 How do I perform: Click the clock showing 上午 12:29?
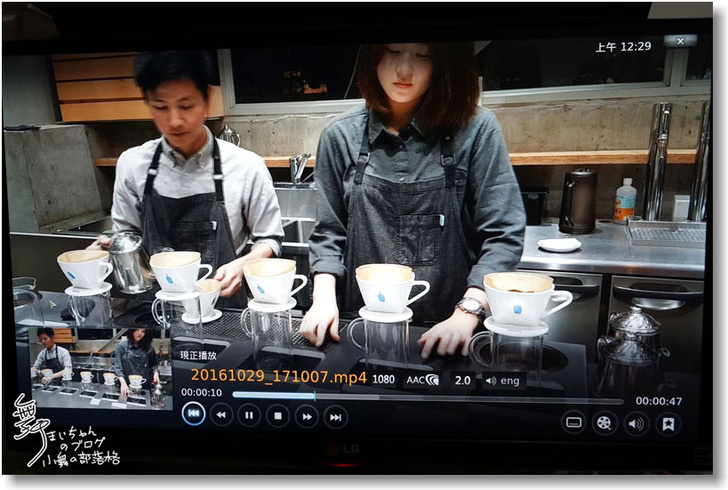pos(623,46)
